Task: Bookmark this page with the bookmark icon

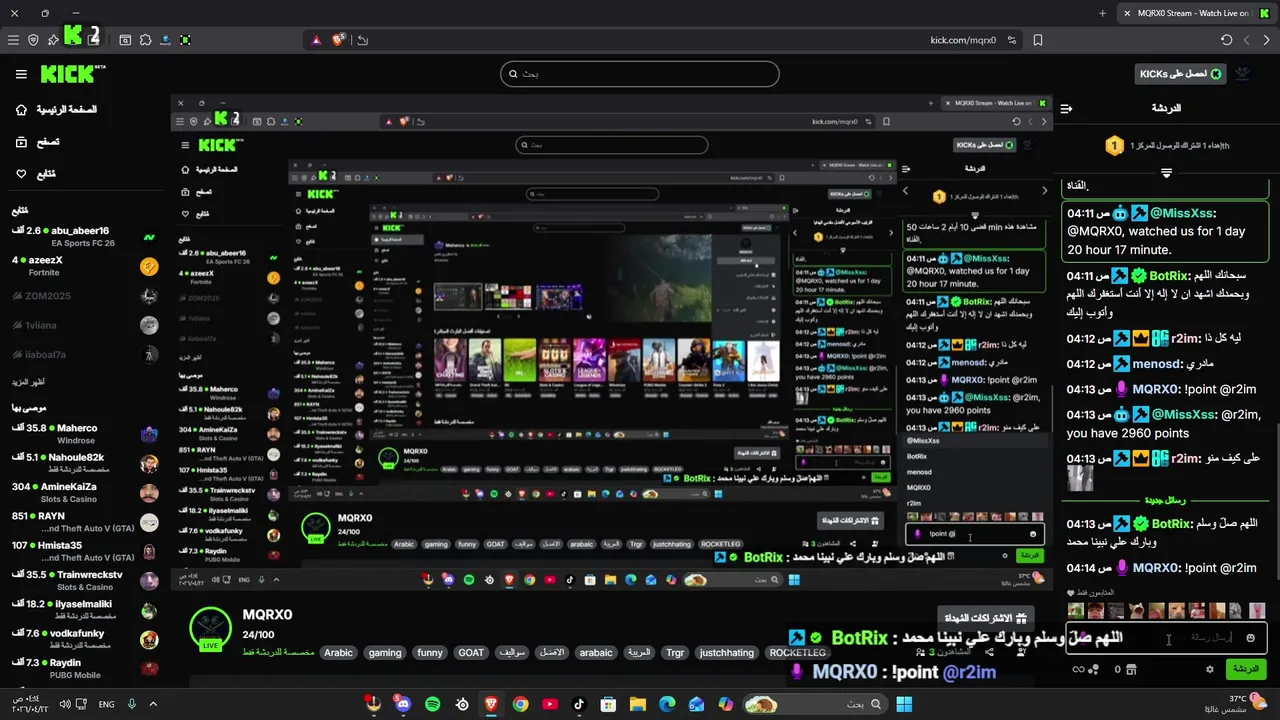Action: [1038, 40]
